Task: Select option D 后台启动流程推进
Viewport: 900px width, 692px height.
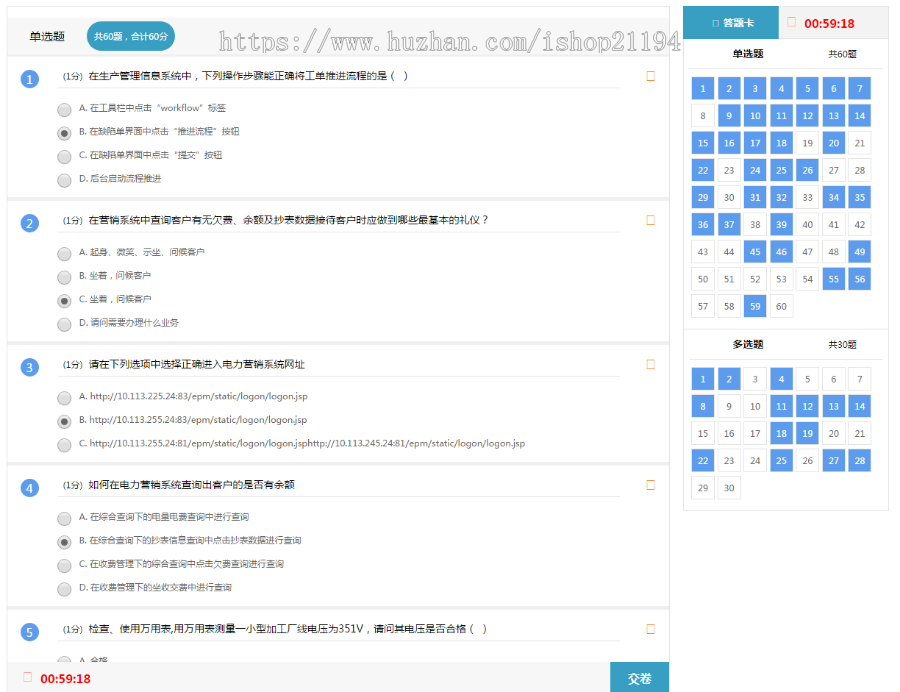Action: (x=64, y=178)
